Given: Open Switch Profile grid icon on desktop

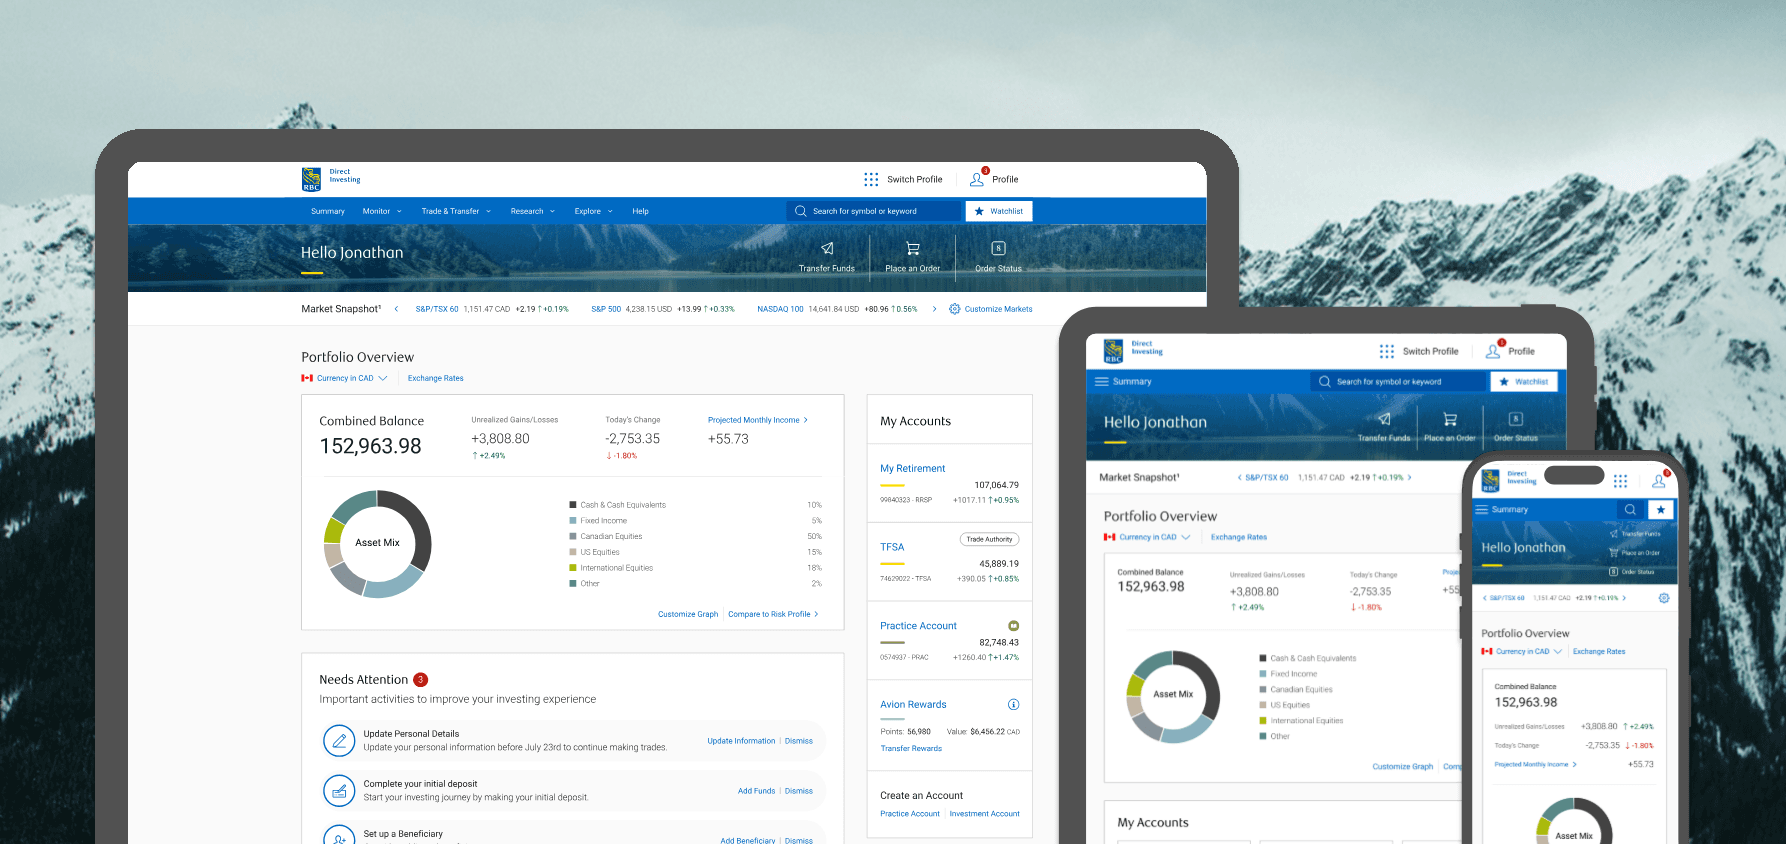Looking at the screenshot, I should tap(871, 179).
